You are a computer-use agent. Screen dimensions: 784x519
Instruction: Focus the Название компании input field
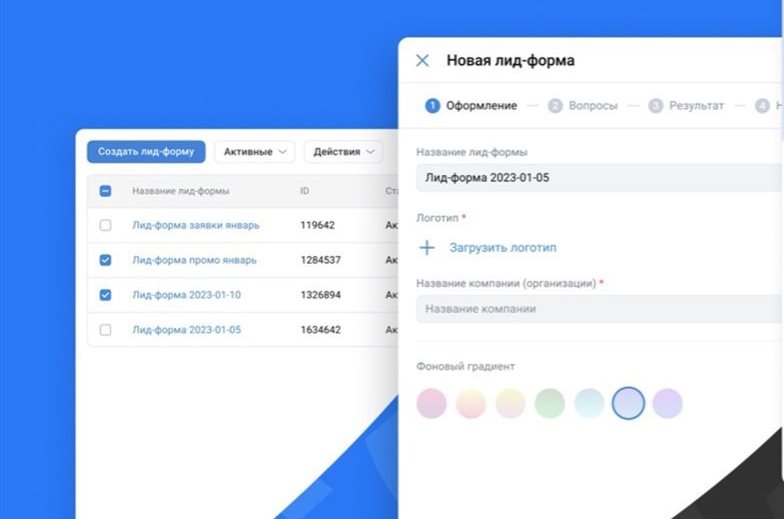coord(598,309)
